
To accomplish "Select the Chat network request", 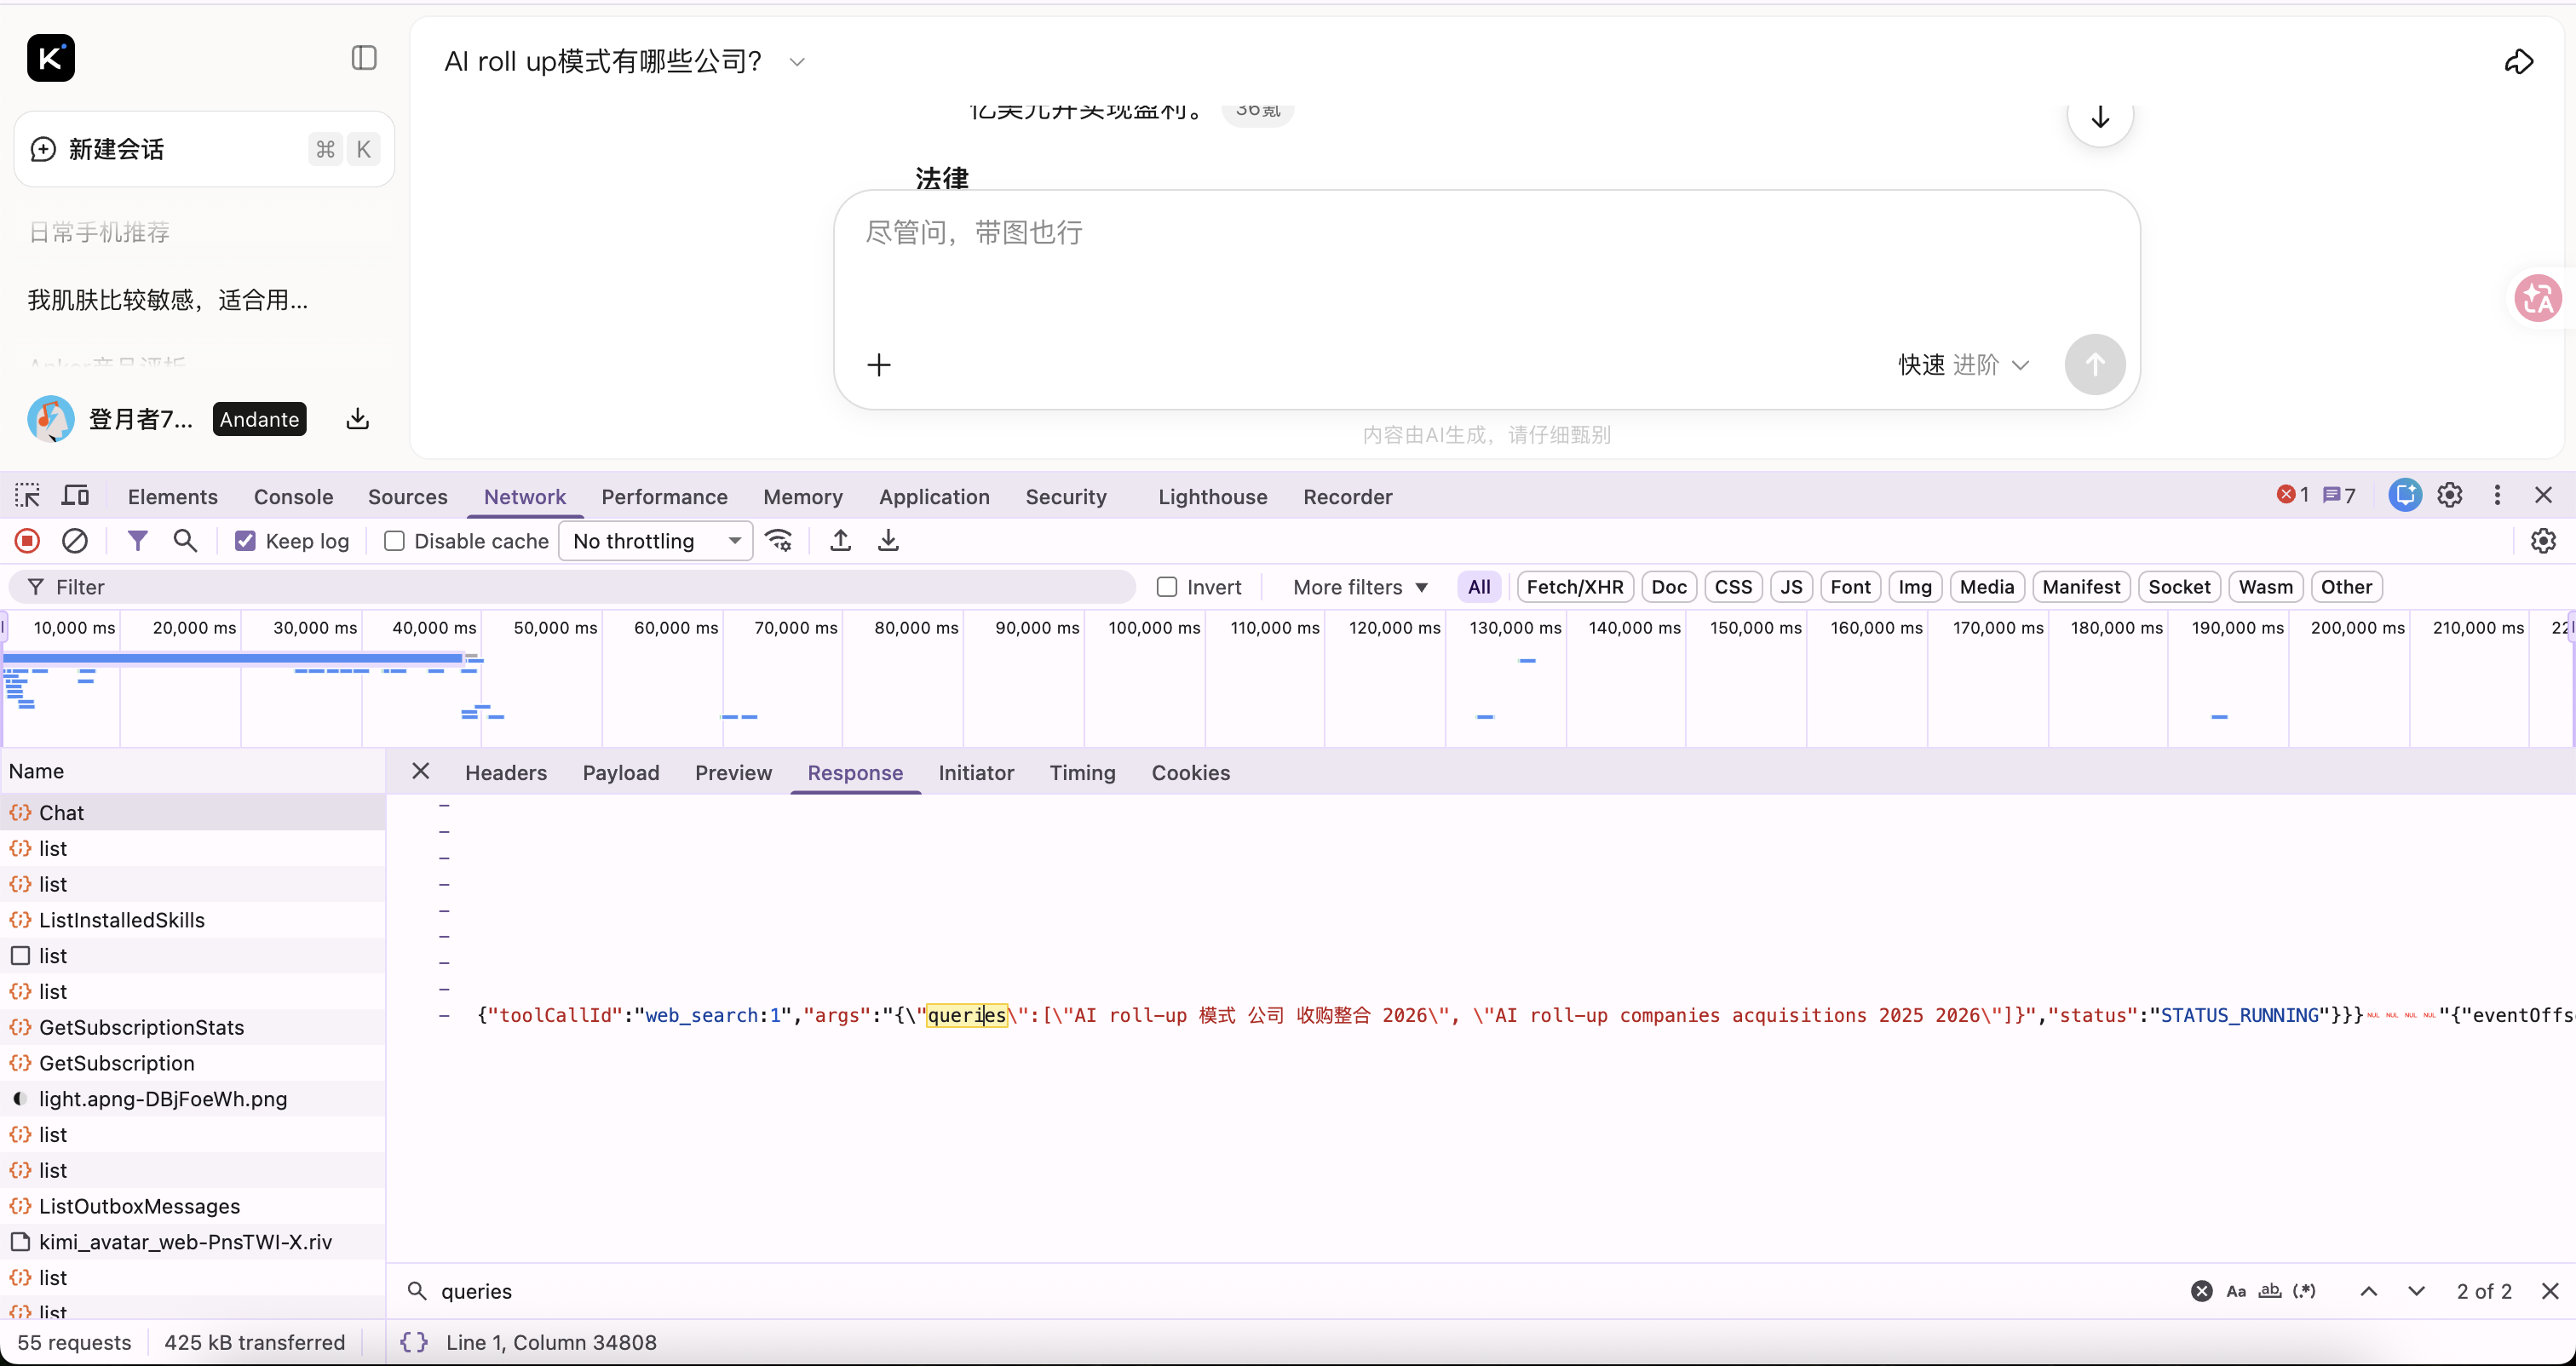I will click(x=192, y=812).
